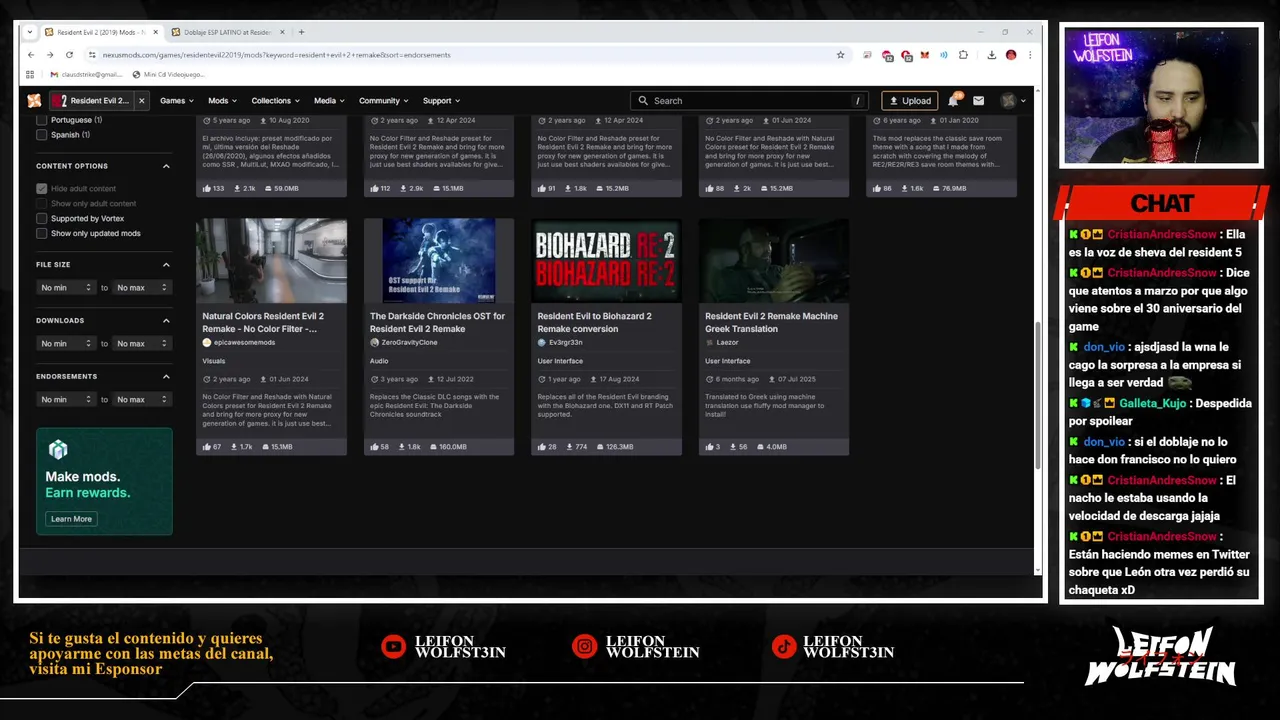Click the browser back arrow

(31, 55)
